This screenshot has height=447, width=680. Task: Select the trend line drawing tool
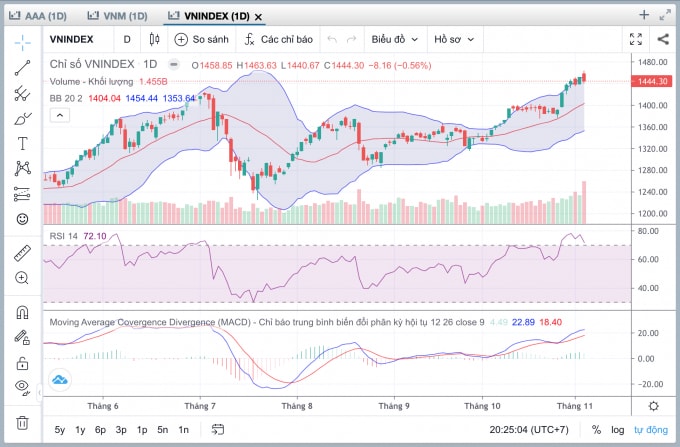point(23,68)
